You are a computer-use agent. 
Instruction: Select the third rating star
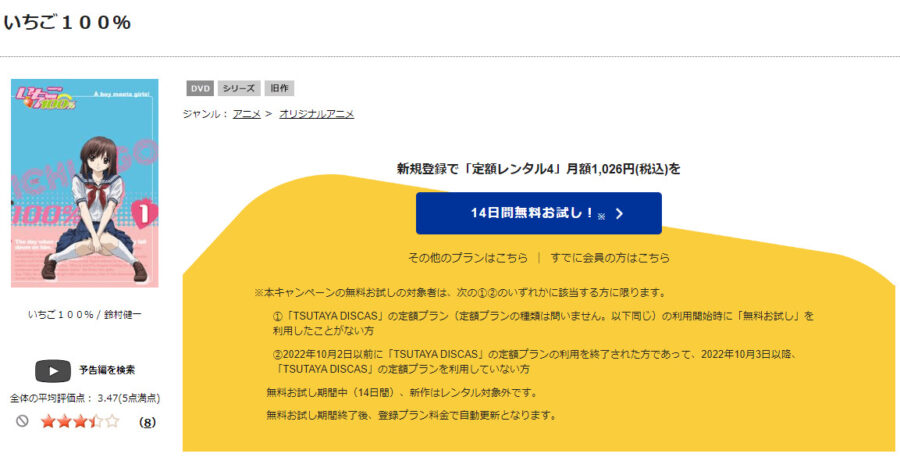[80, 422]
